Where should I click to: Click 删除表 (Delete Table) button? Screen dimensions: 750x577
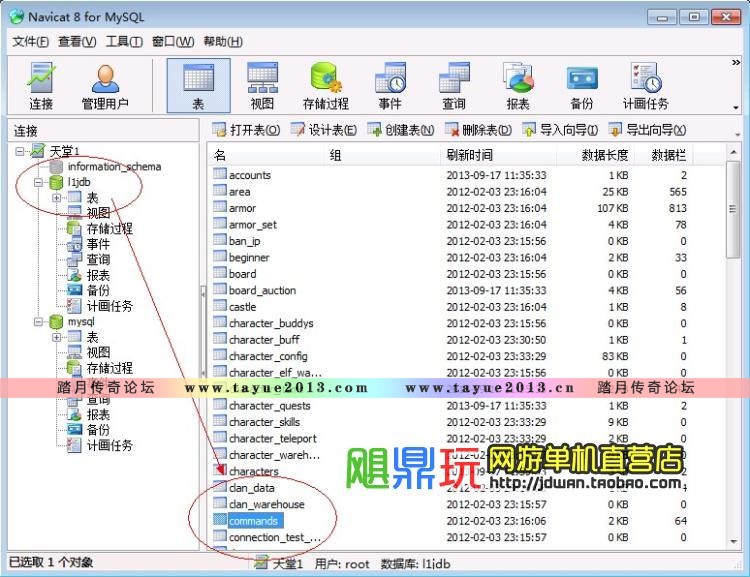tap(478, 130)
